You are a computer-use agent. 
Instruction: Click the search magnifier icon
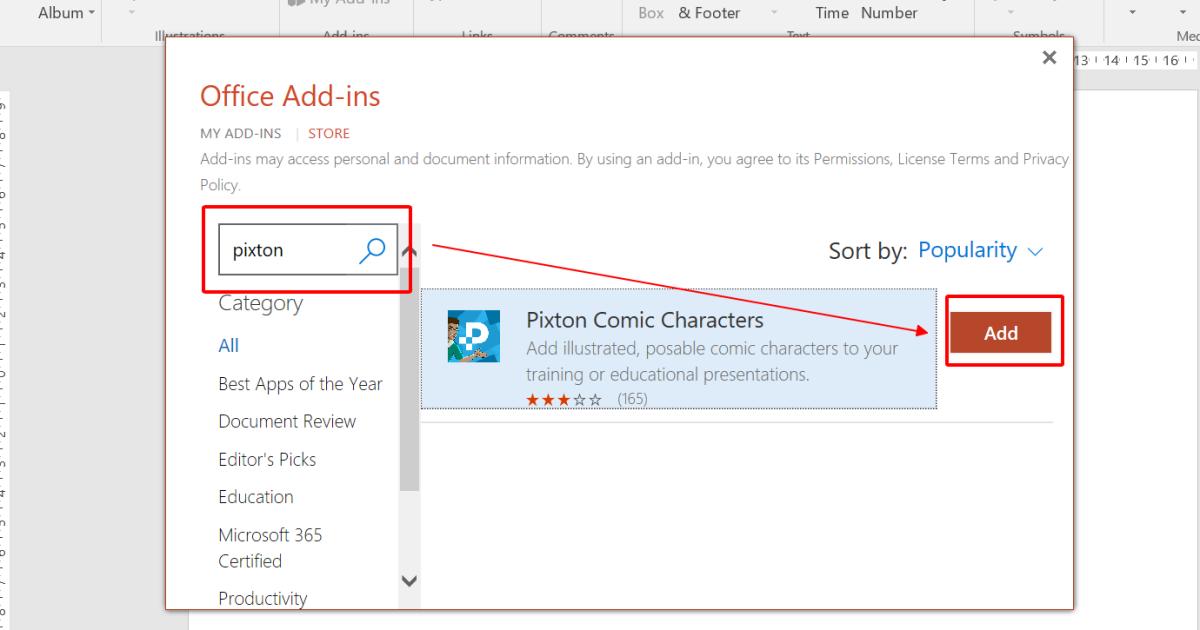coord(371,250)
